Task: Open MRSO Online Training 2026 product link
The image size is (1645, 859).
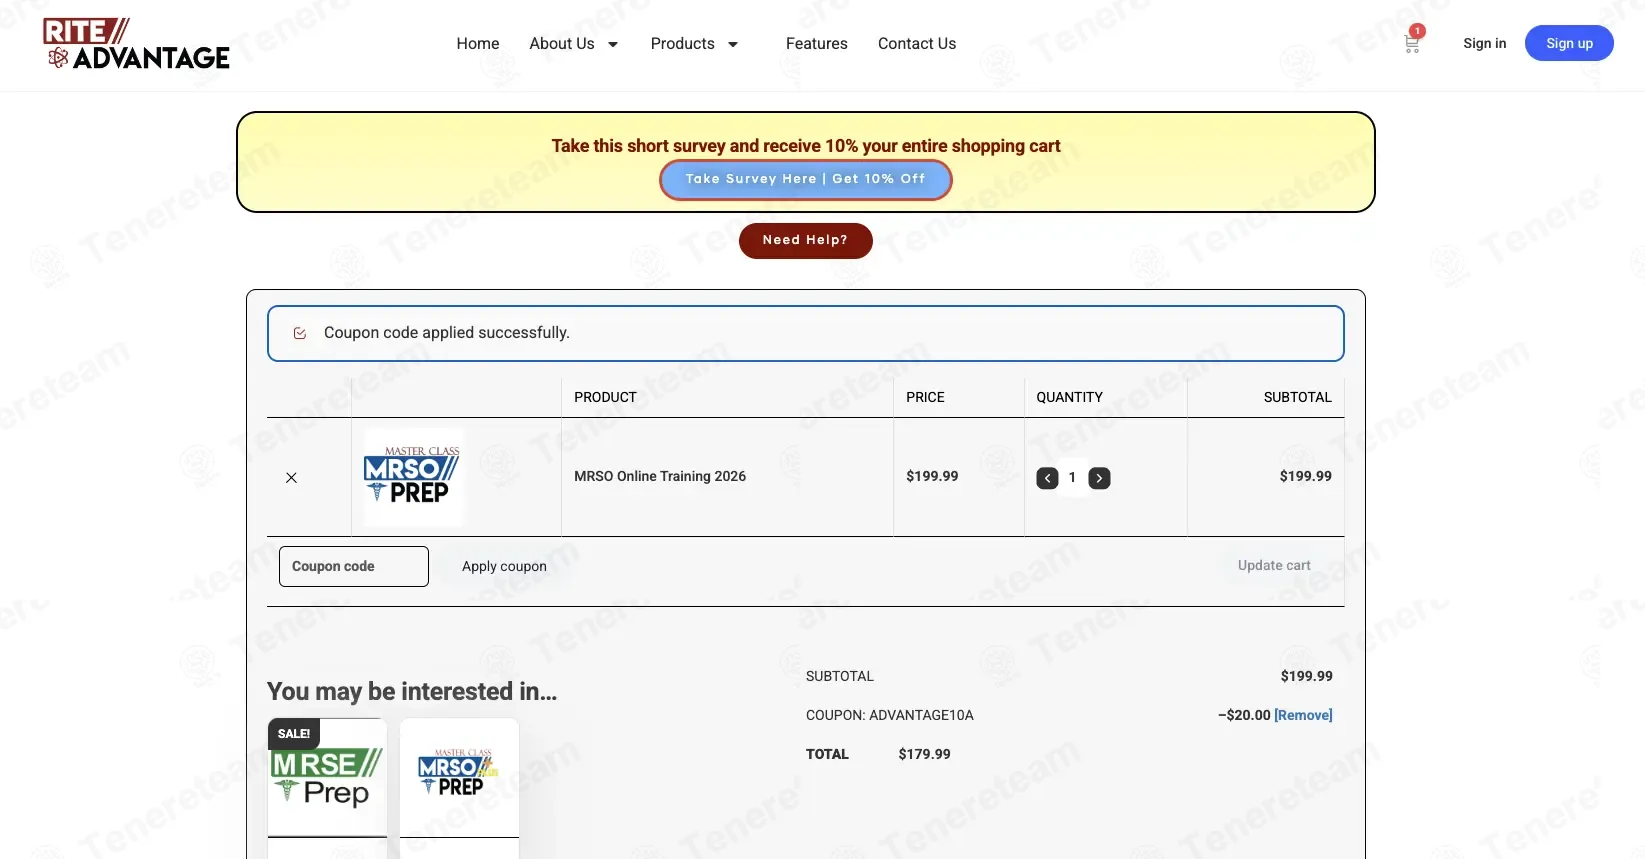Action: point(660,477)
